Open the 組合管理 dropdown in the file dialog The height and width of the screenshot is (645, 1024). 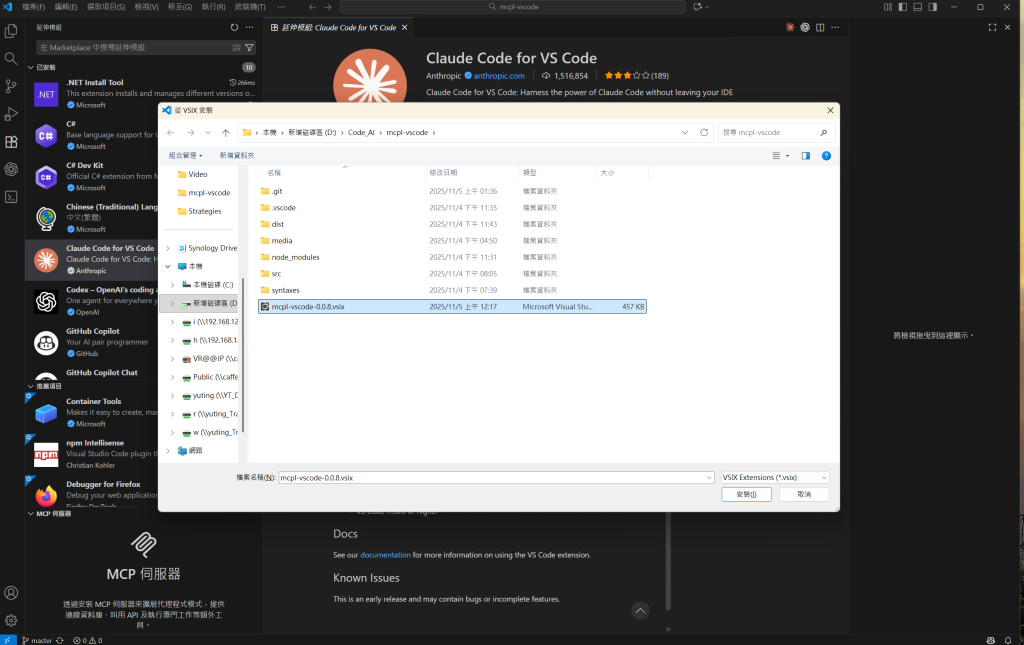click(x=185, y=155)
